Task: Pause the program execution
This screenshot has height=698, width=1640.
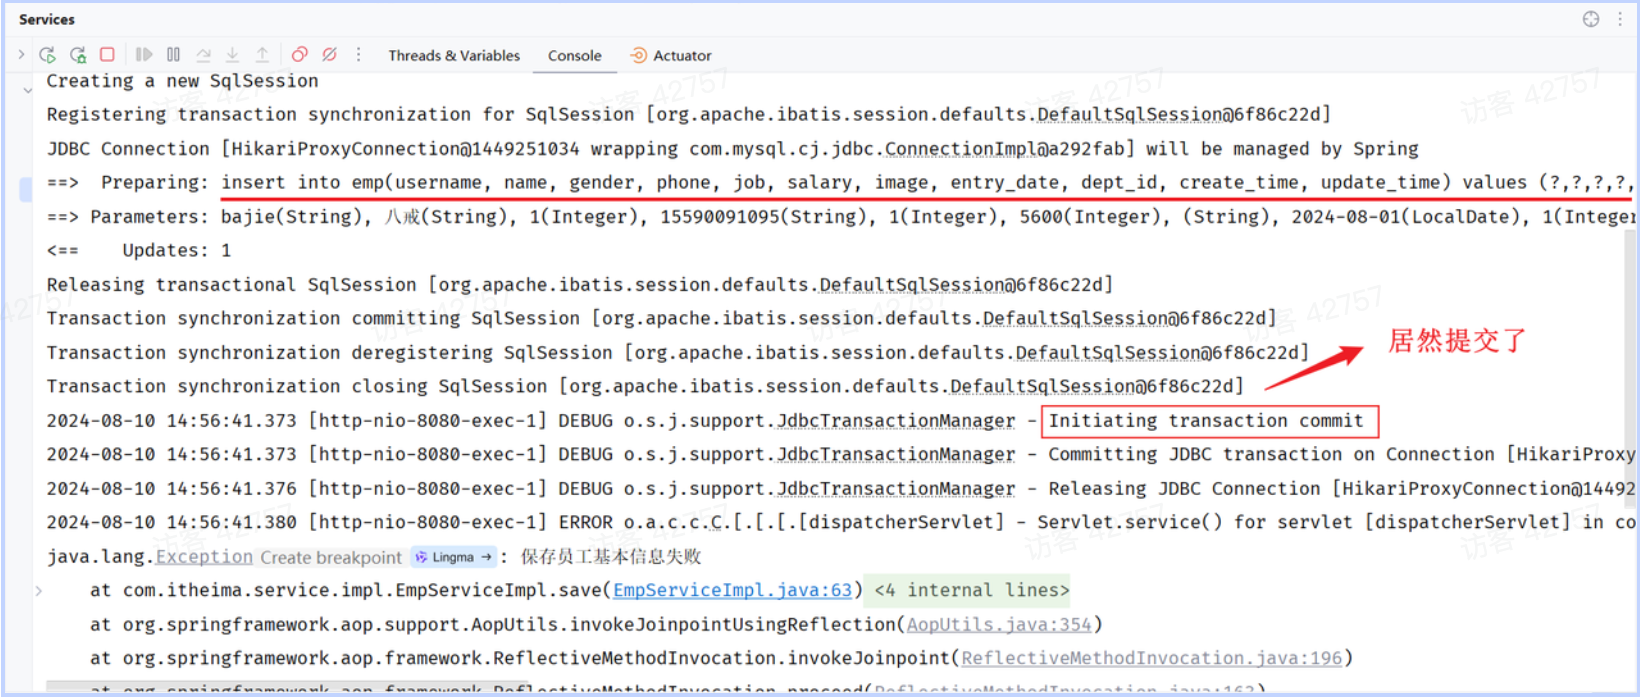Action: [173, 55]
